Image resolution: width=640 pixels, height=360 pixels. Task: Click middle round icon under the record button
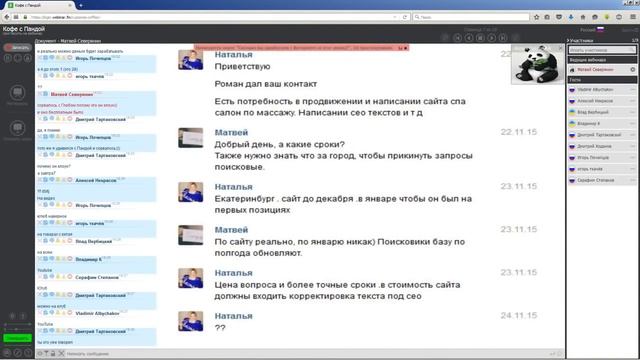pyautogui.click(x=17, y=58)
